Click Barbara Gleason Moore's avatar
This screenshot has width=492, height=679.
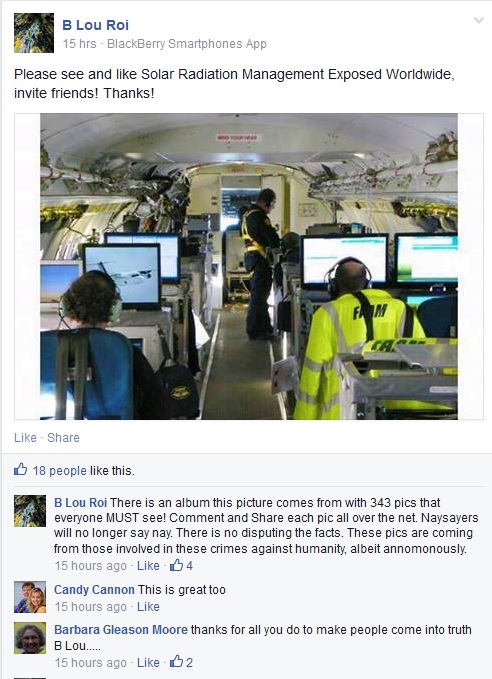30,638
